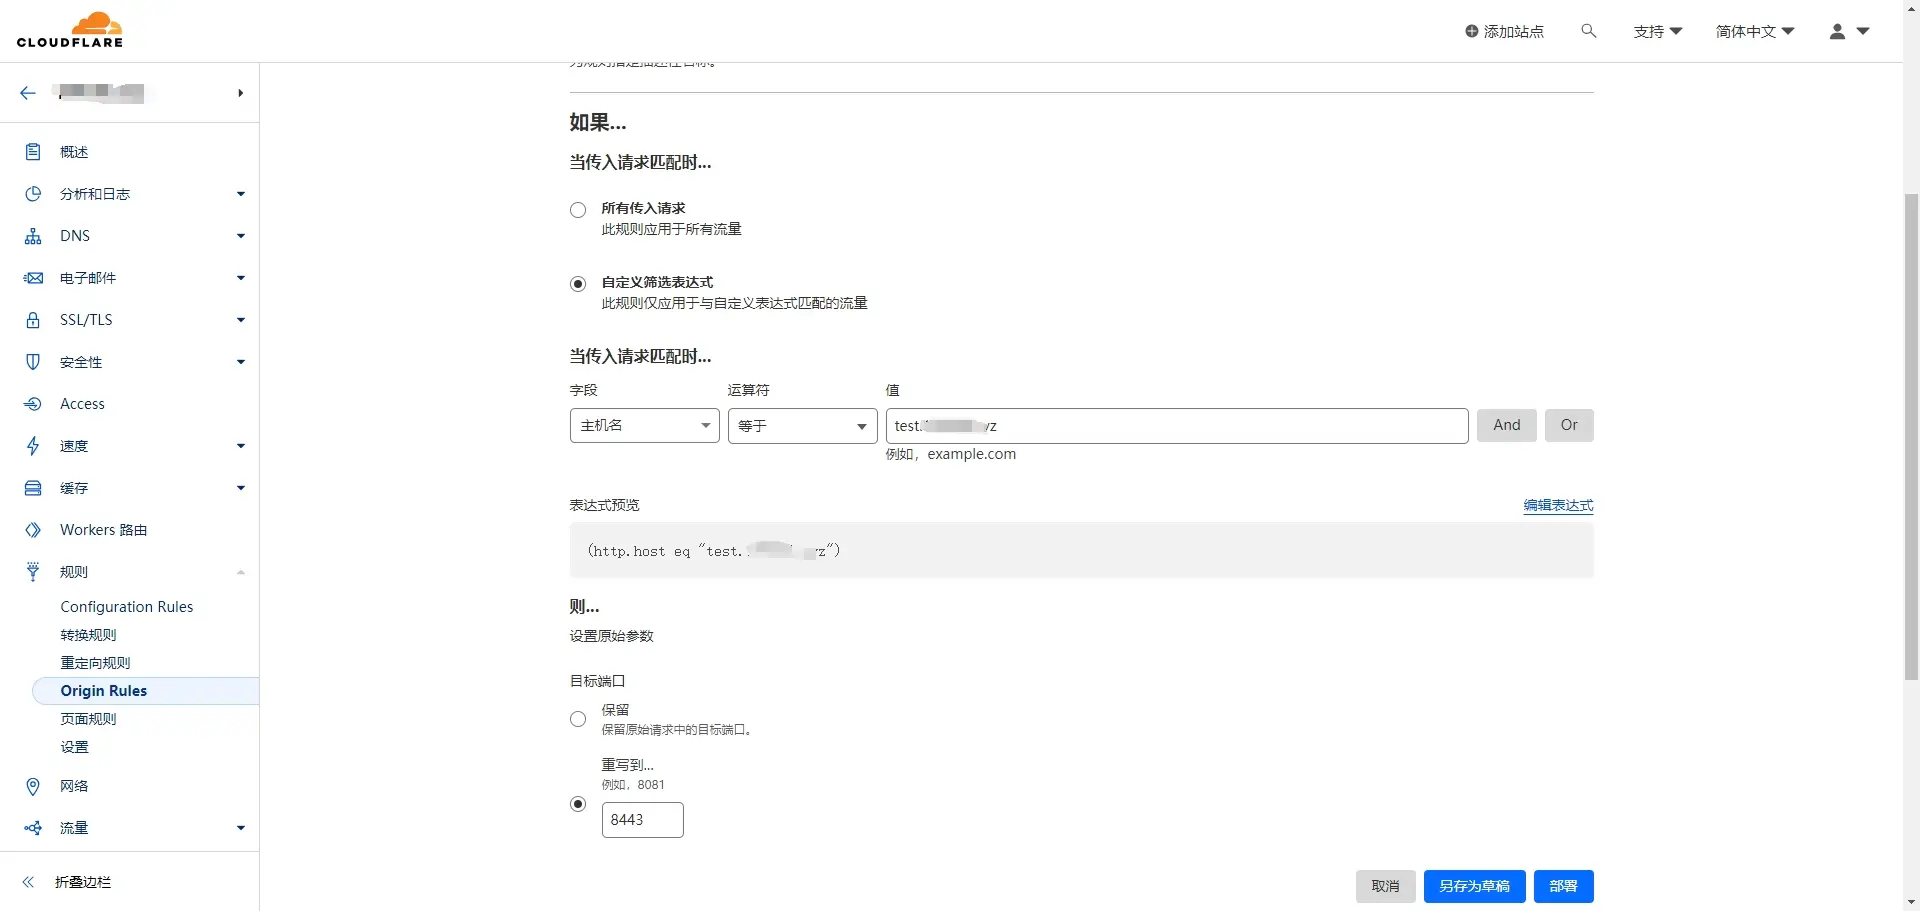Image resolution: width=1920 pixels, height=911 pixels.
Task: Click the 网络 location pin icon
Action: click(x=33, y=786)
